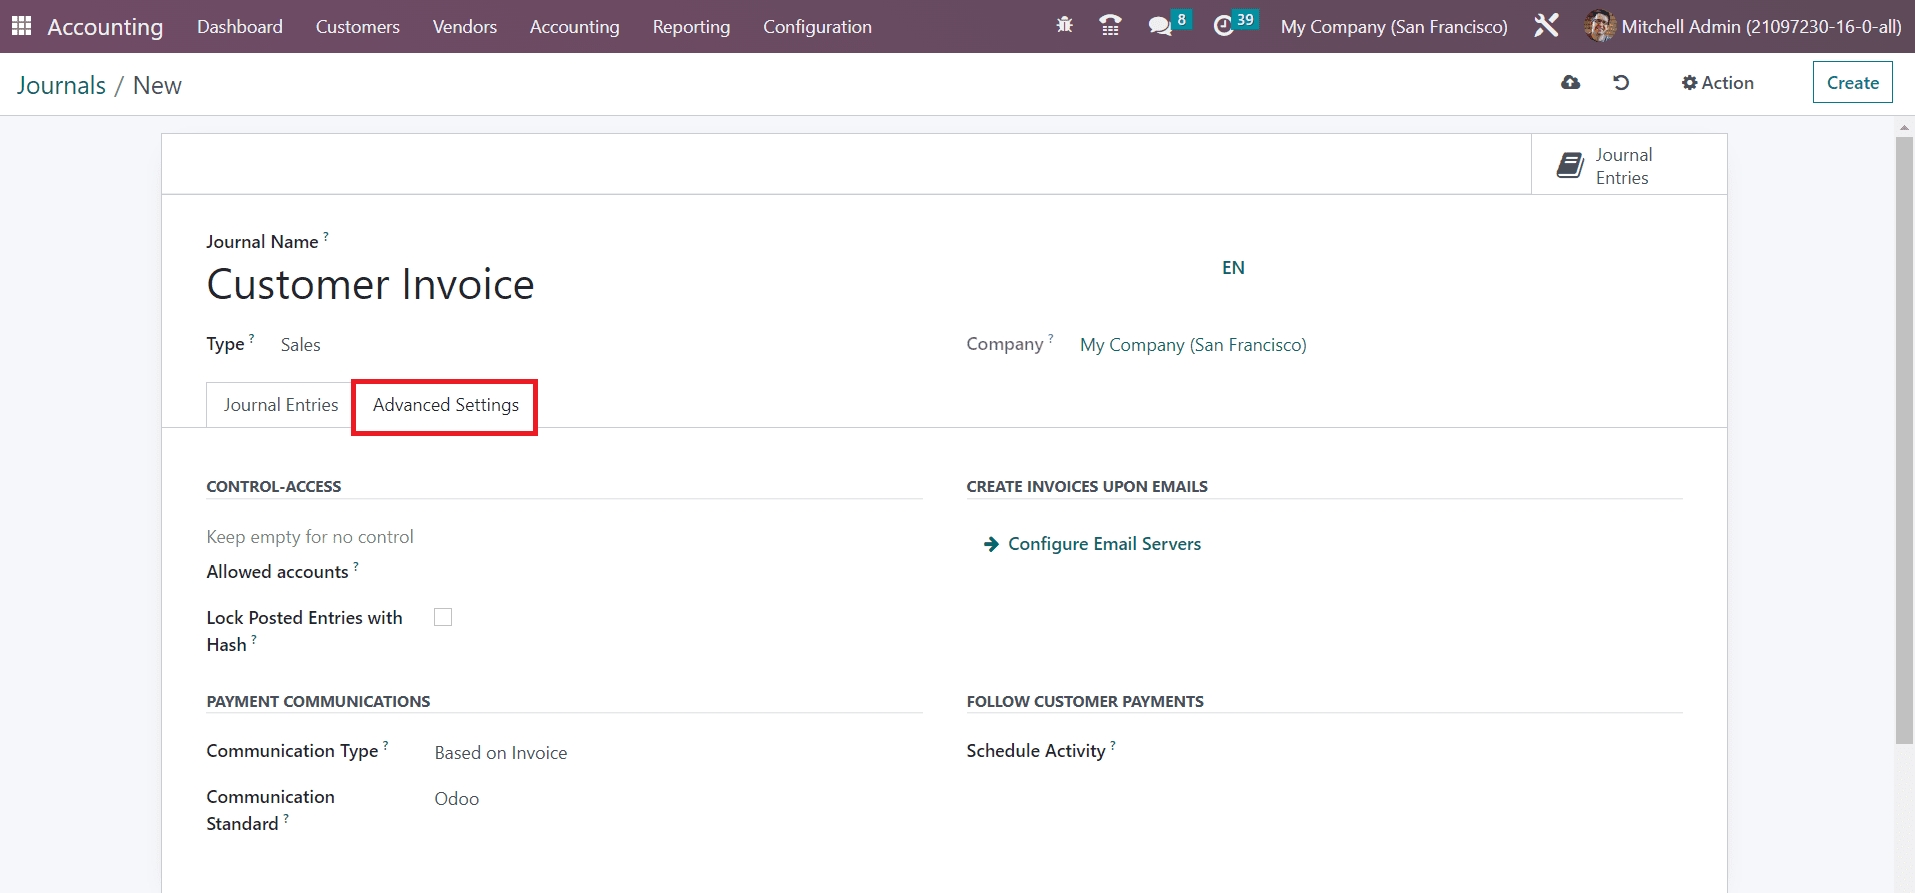Click the cloud save icon
1915x893 pixels.
point(1571,83)
